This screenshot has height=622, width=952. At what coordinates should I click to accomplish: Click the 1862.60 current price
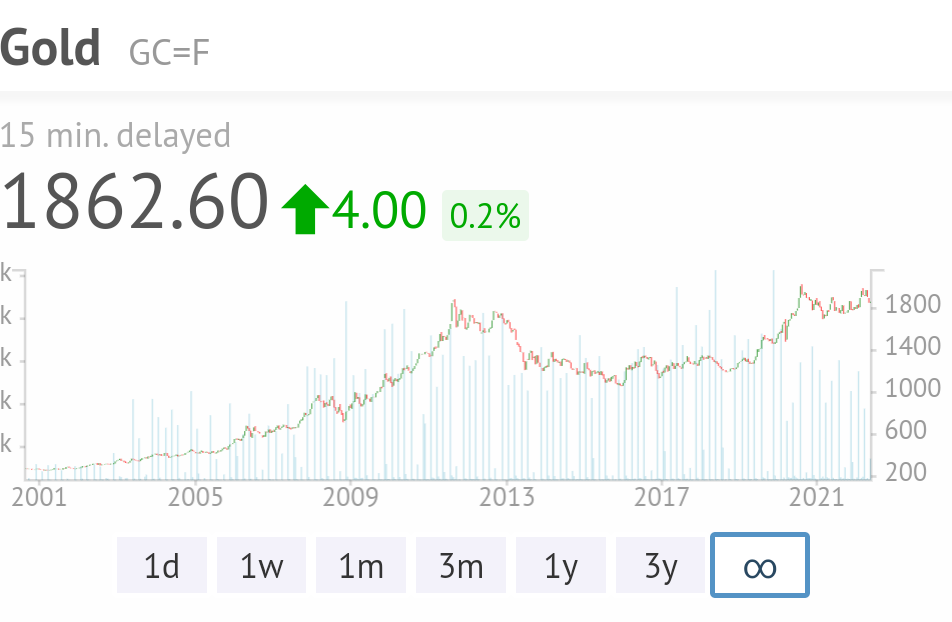click(135, 203)
